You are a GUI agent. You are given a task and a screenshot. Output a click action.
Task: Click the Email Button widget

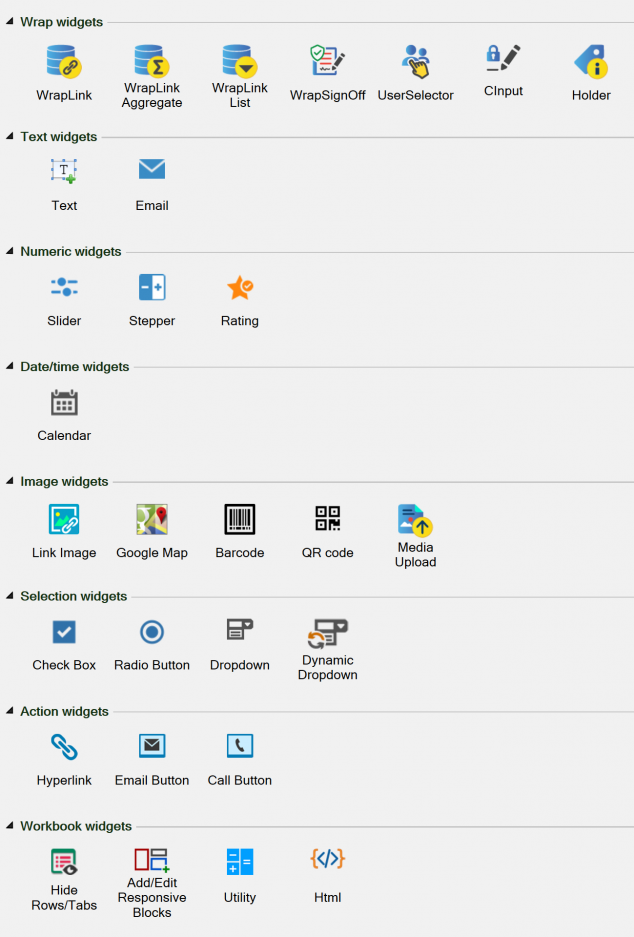(152, 746)
